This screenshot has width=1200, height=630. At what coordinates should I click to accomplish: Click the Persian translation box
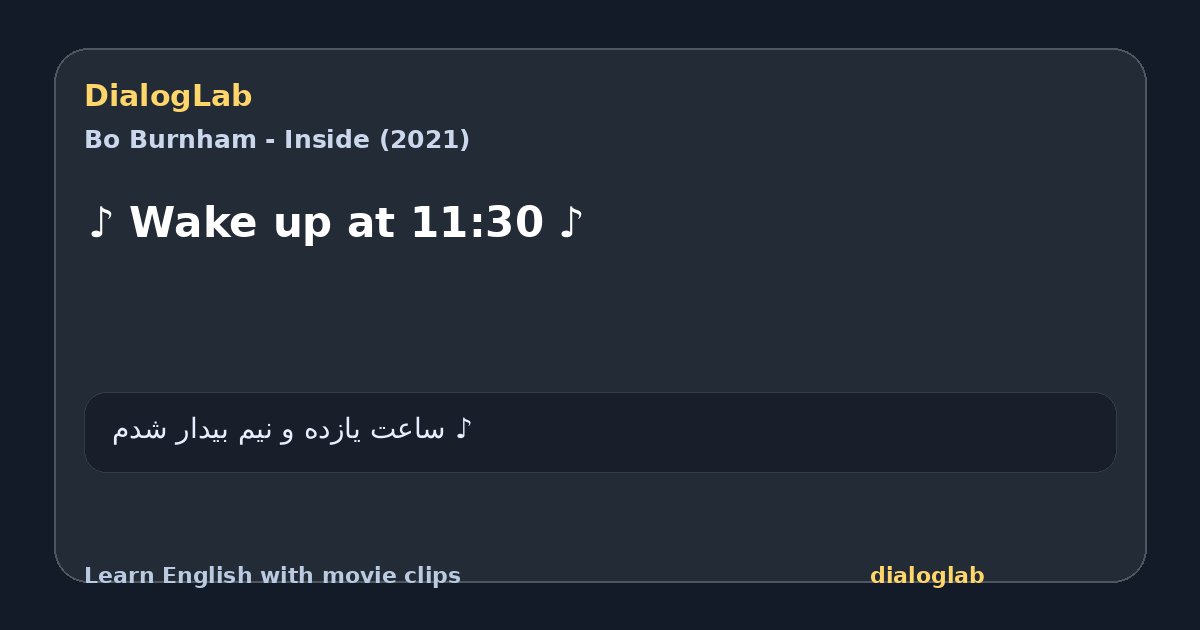[600, 432]
